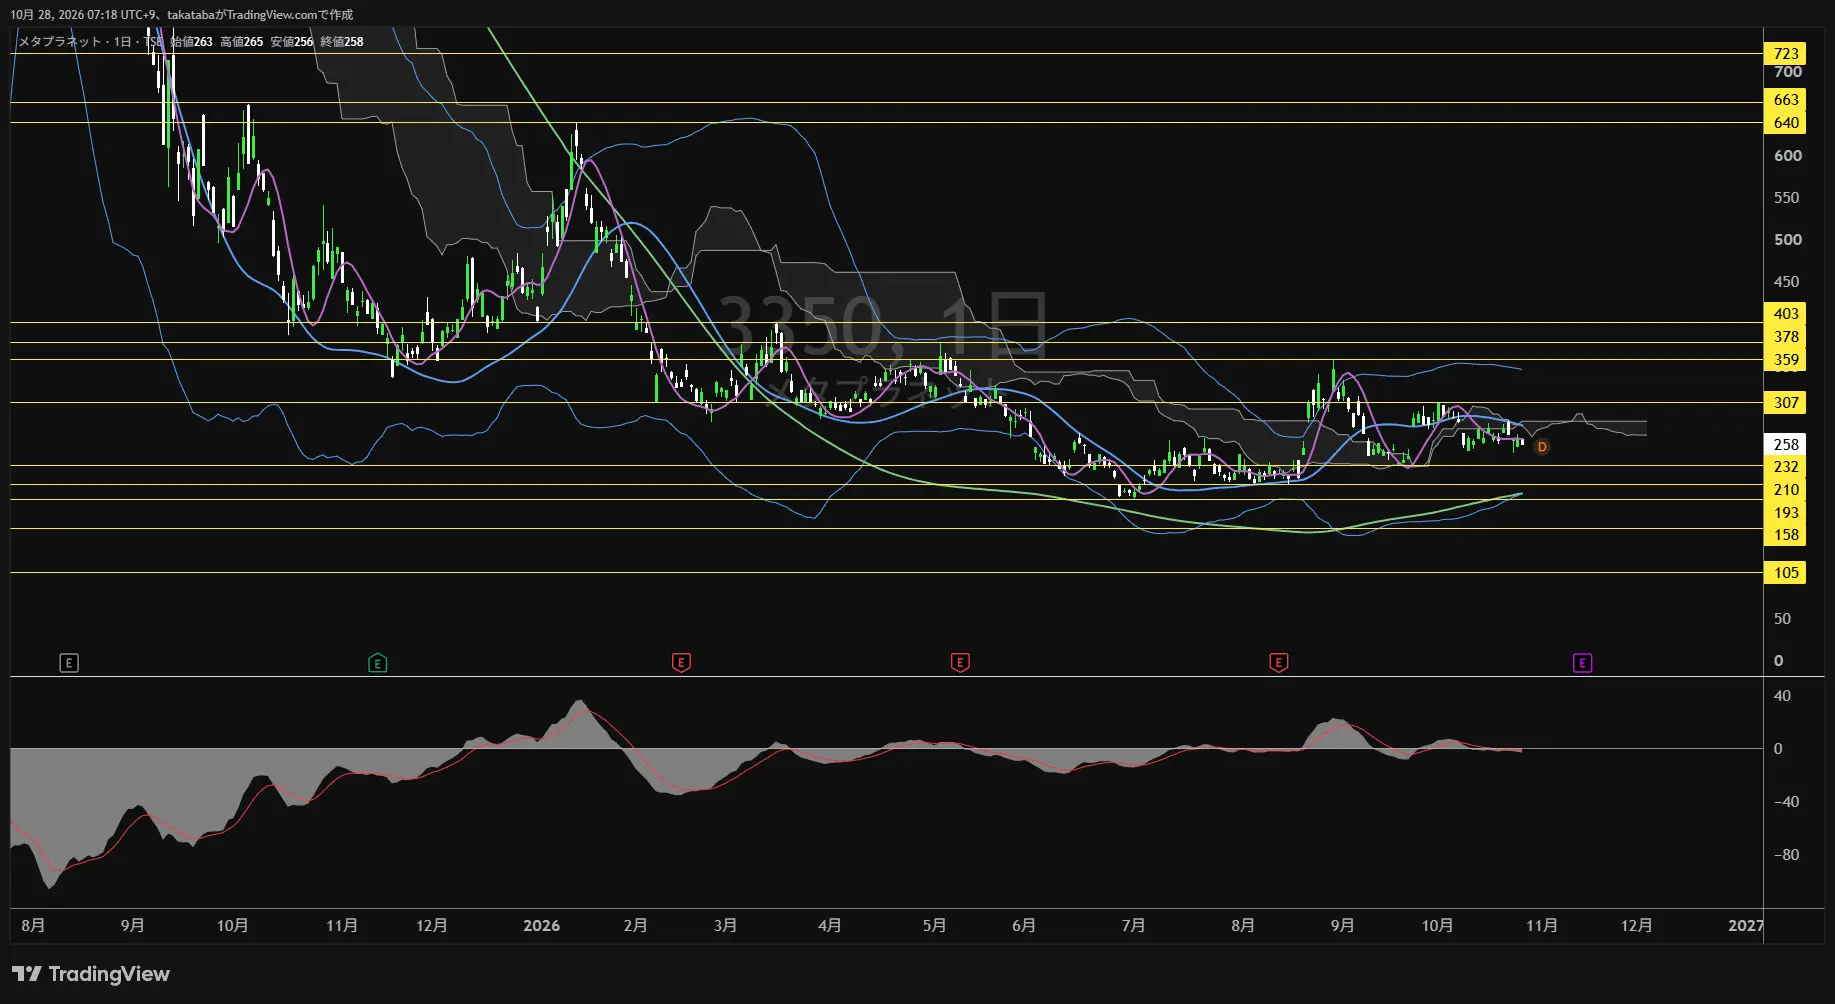Select the purple upcoming earnings E marker
Image resolution: width=1835 pixels, height=1004 pixels.
(x=1582, y=663)
